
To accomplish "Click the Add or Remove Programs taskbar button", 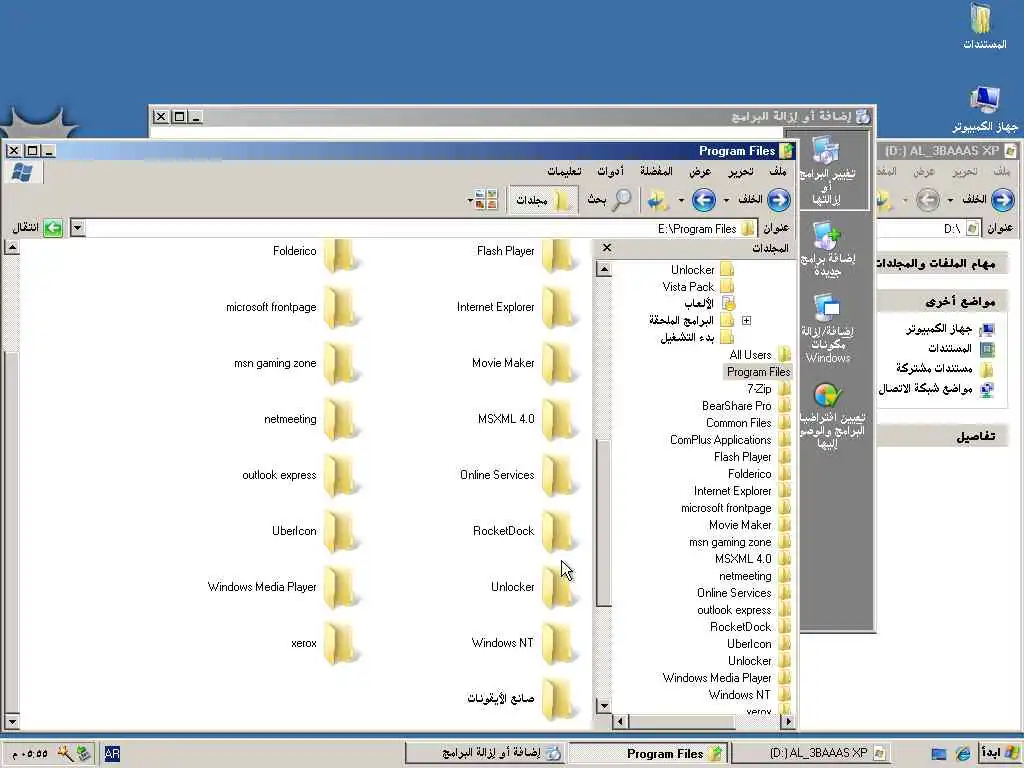I will click(x=485, y=754).
